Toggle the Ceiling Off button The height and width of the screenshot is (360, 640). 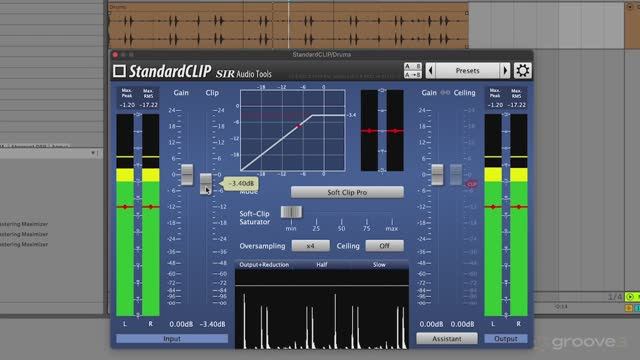tap(384, 246)
